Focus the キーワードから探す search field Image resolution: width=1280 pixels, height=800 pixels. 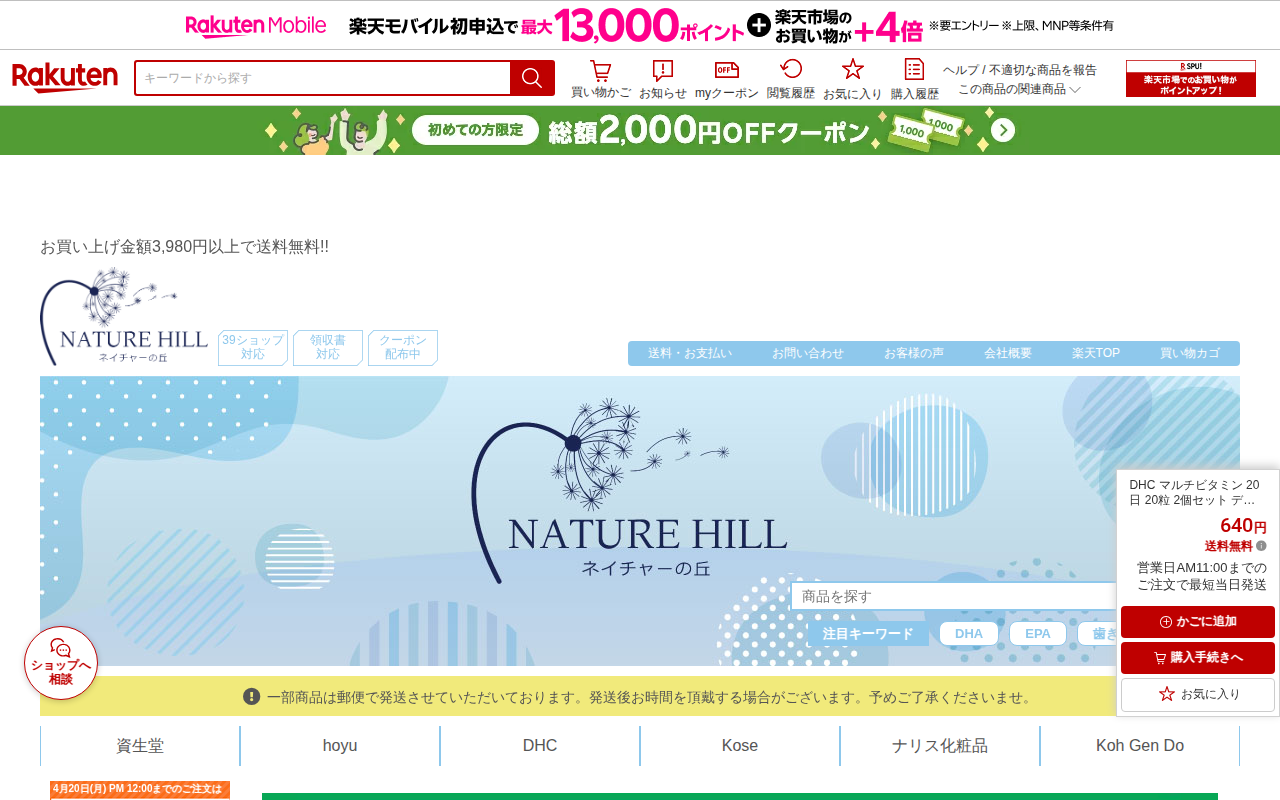tap(323, 78)
